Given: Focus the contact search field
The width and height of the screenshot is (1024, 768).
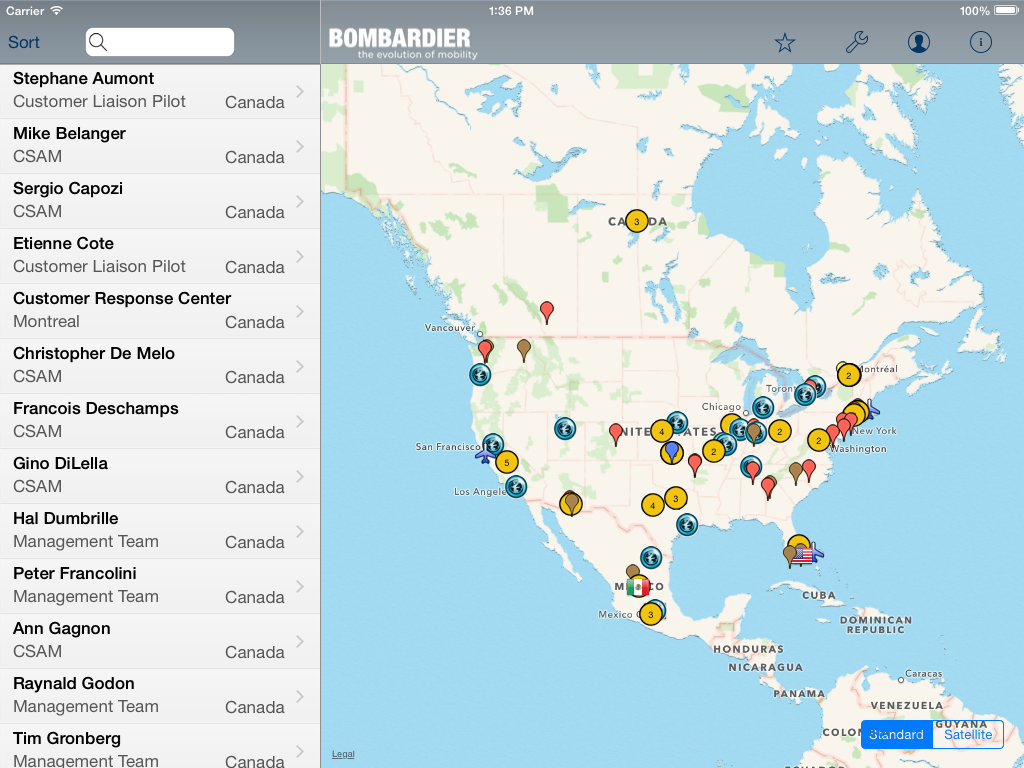Looking at the screenshot, I should tap(160, 42).
